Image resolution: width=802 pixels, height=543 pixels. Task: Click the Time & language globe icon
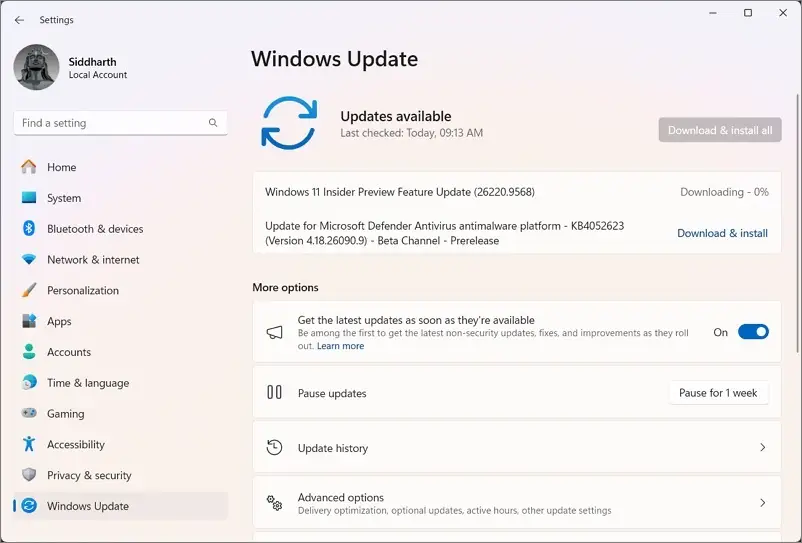pos(29,382)
